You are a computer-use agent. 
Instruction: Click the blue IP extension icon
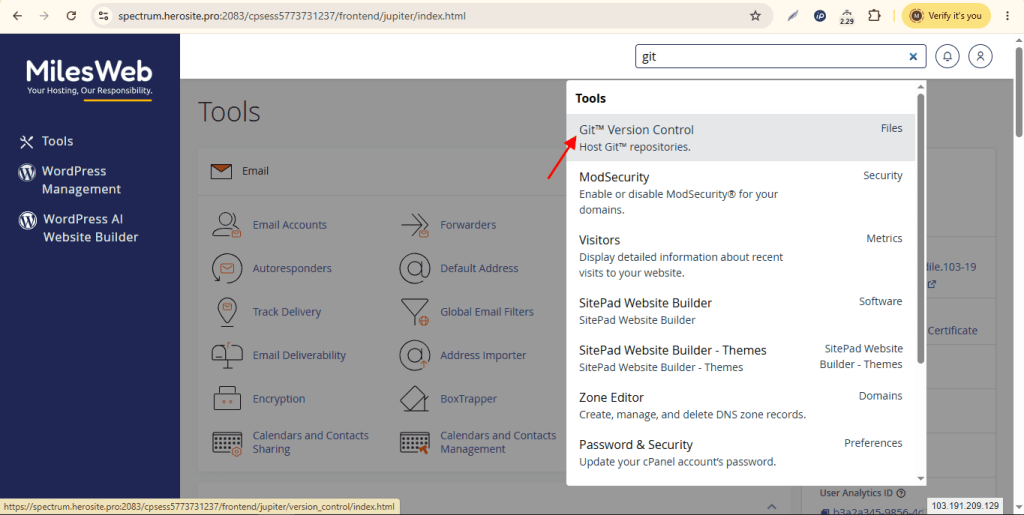[820, 16]
